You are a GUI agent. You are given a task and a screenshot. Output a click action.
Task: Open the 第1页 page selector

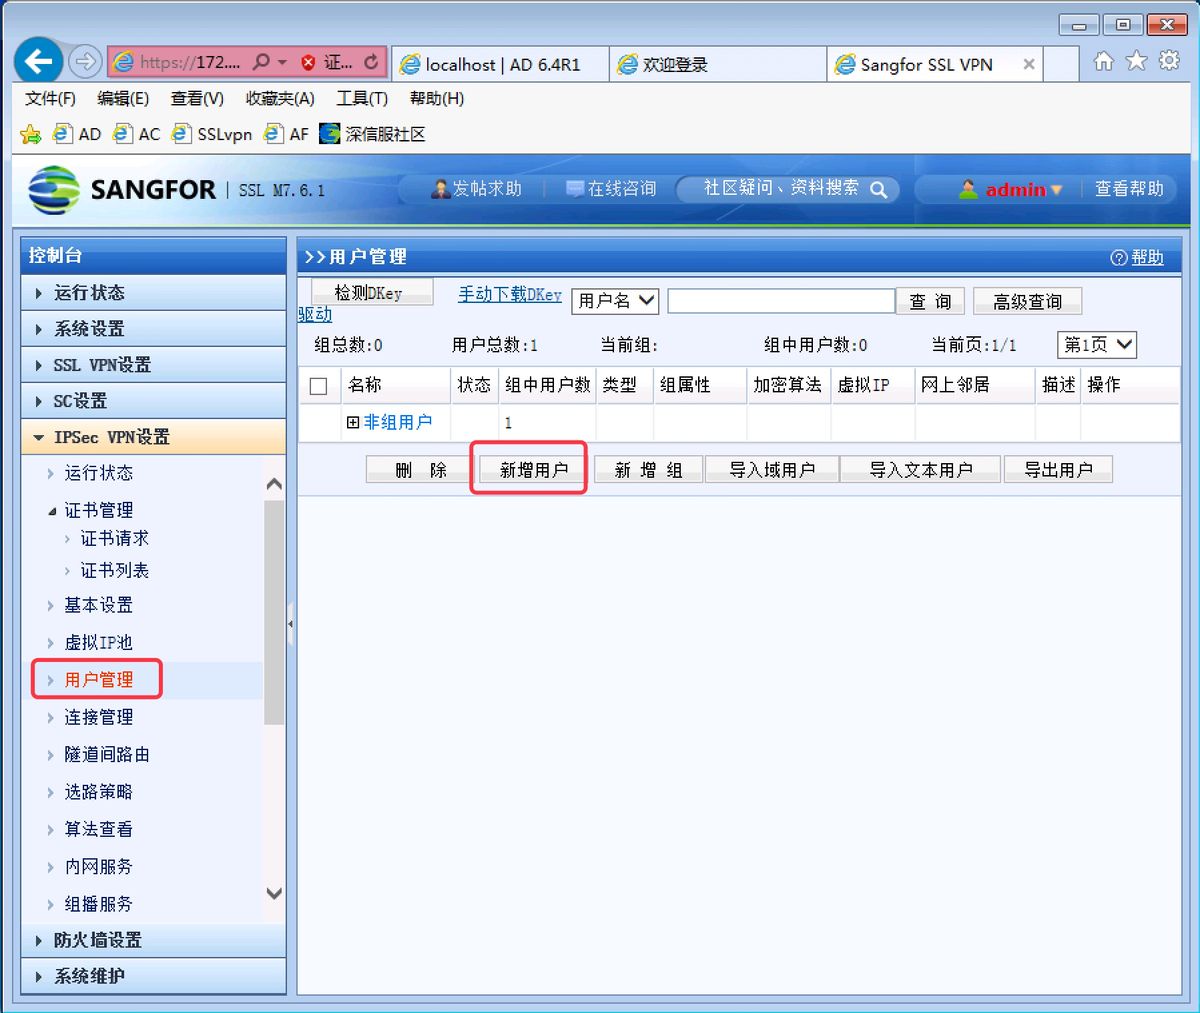(1096, 344)
